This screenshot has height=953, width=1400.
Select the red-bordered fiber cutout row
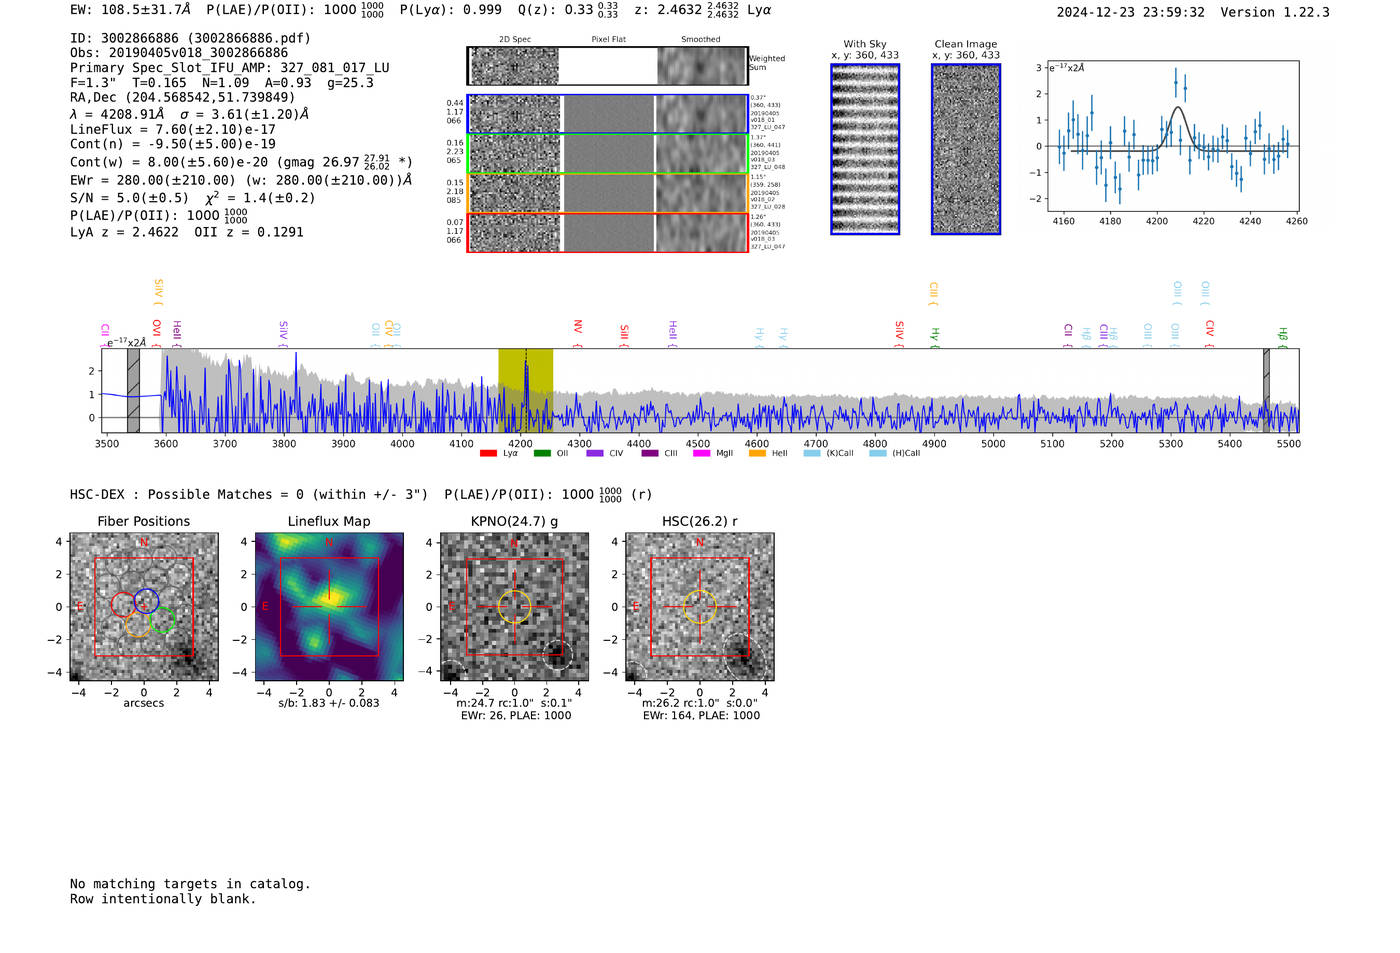[608, 232]
